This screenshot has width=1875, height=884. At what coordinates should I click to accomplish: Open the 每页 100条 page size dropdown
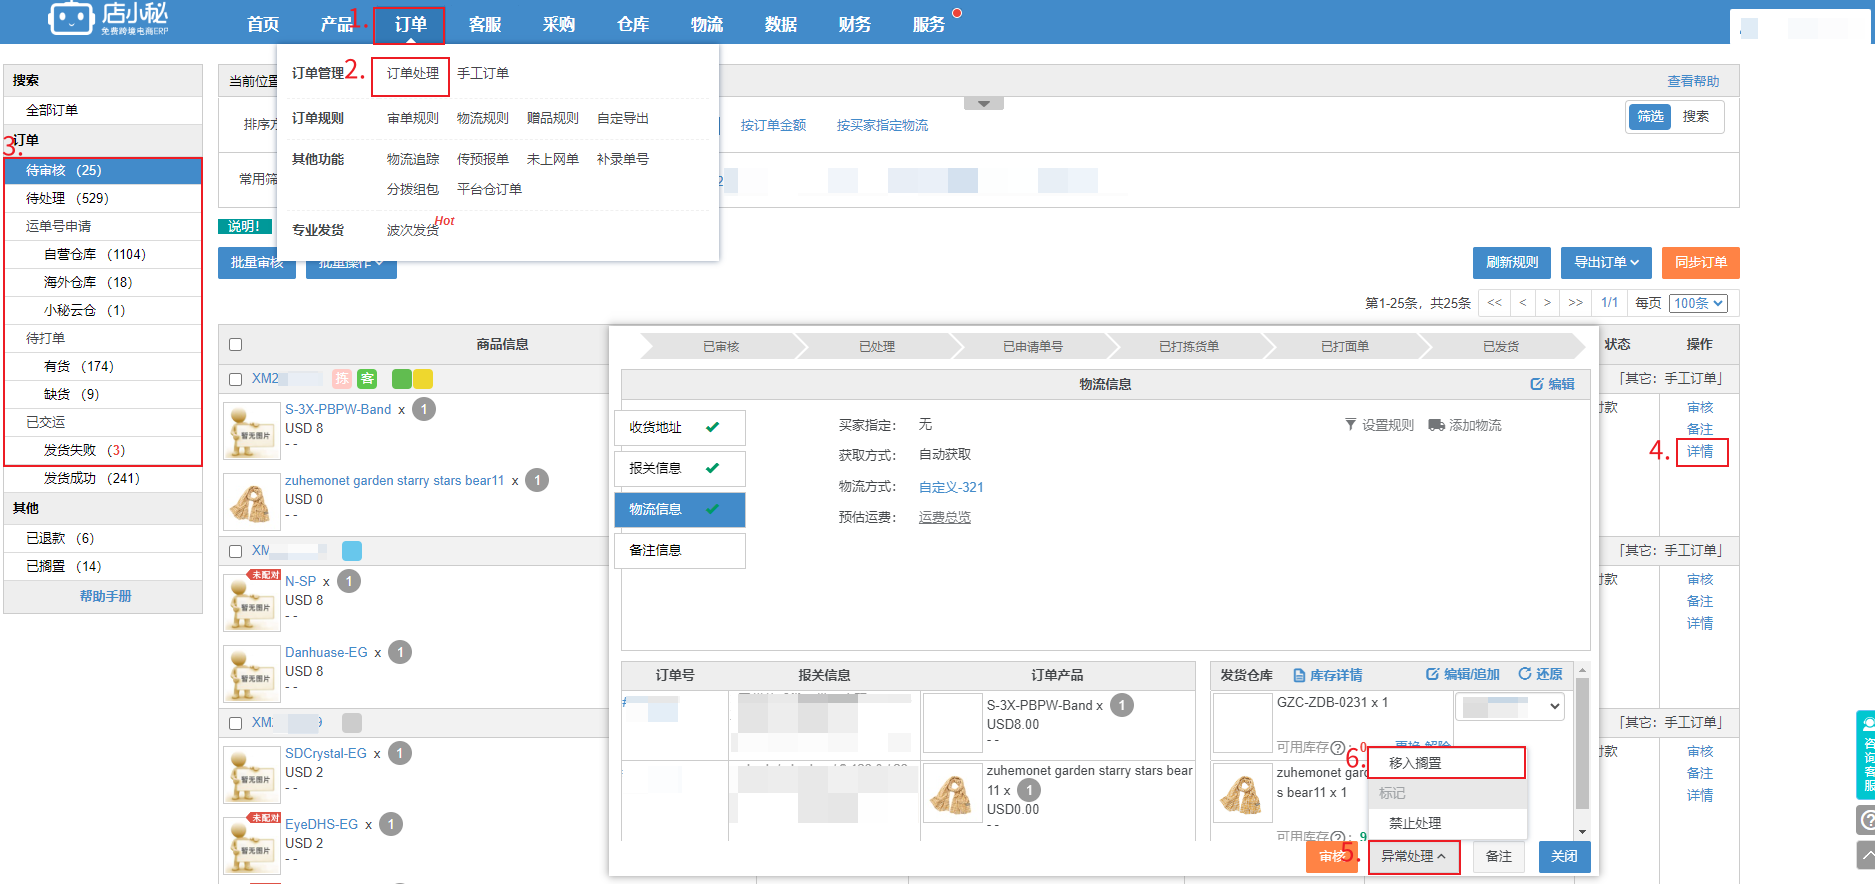(x=1698, y=304)
